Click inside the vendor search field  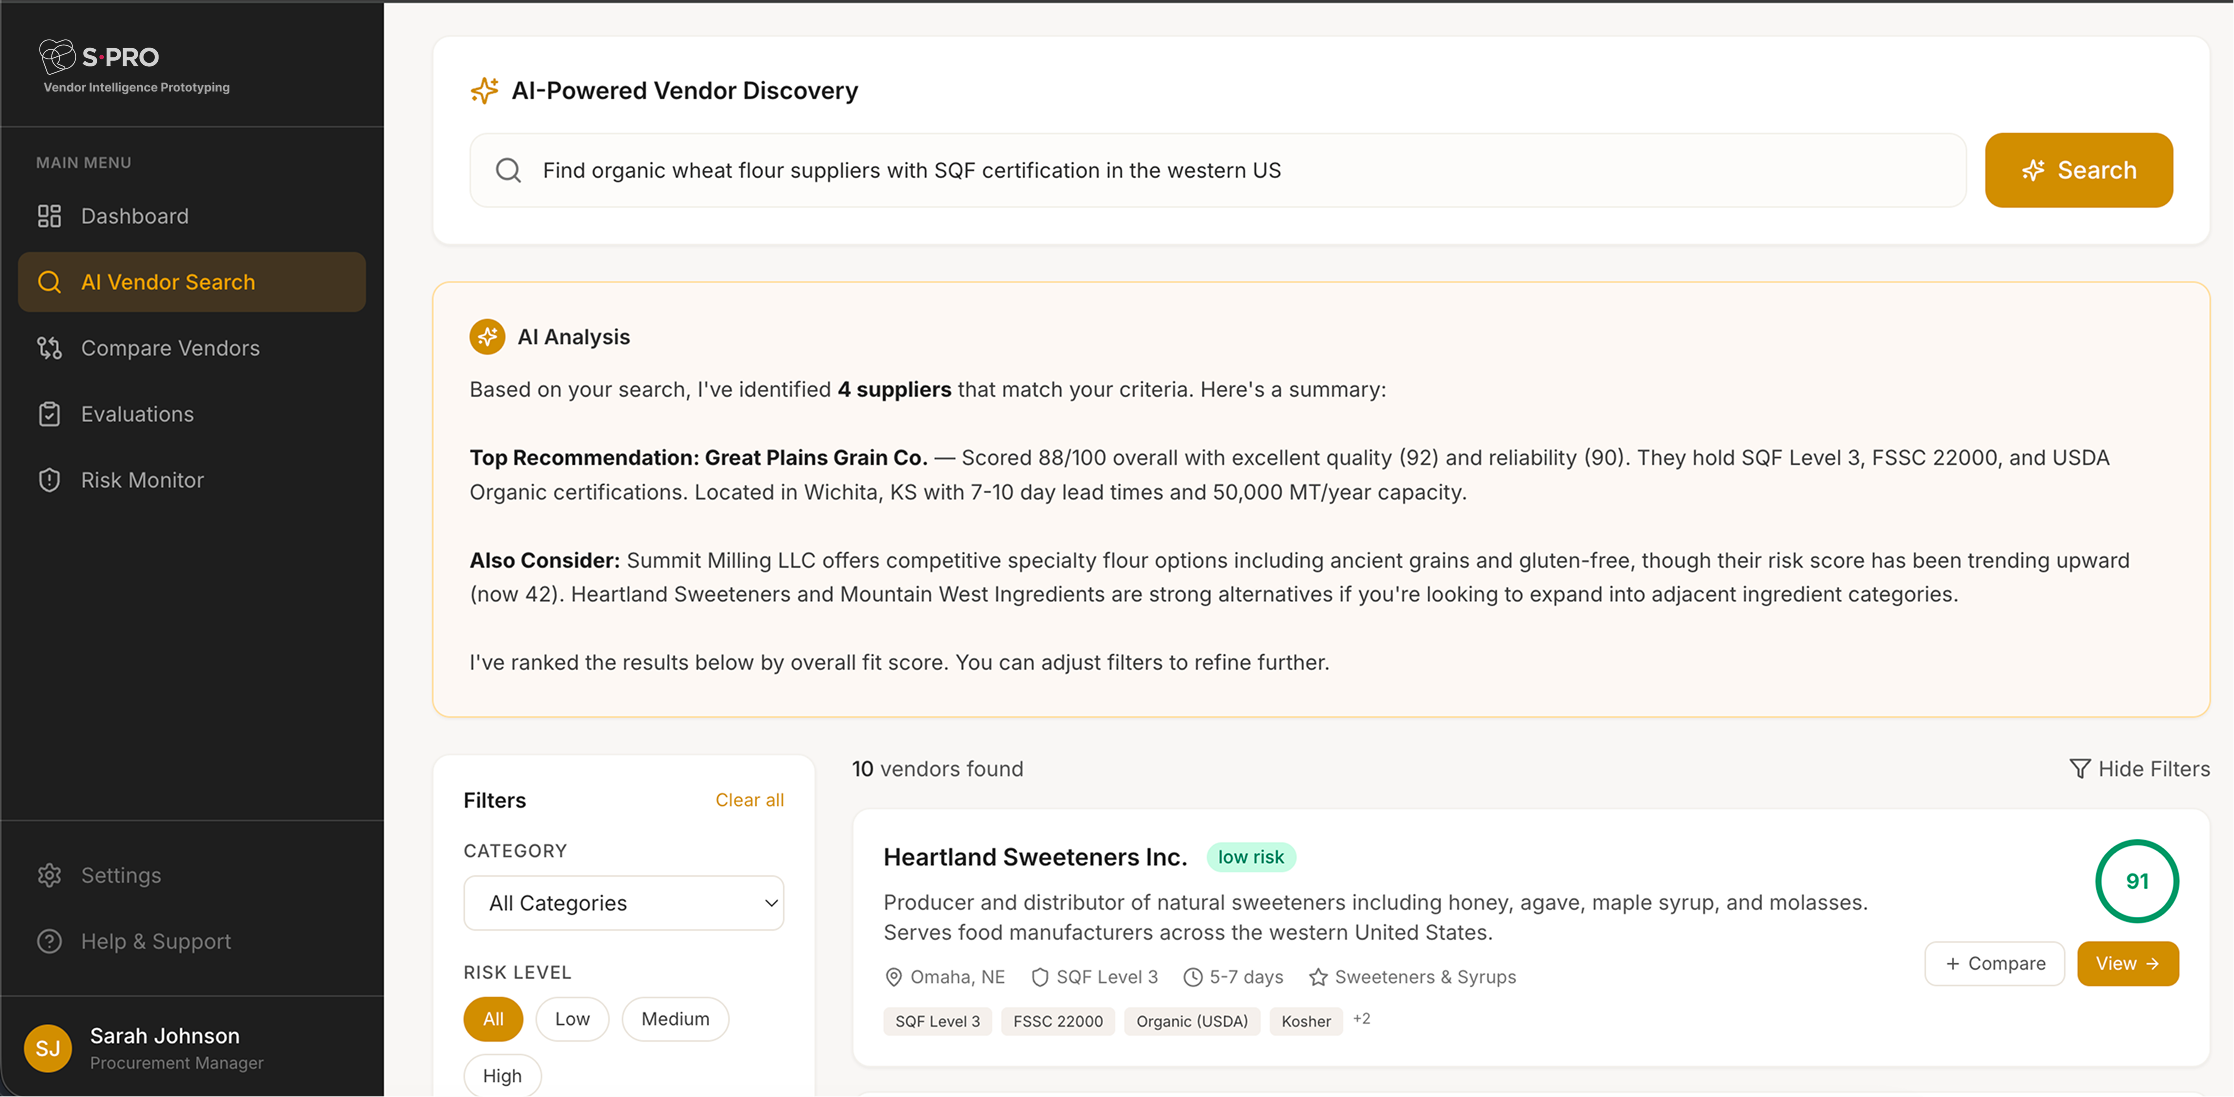(x=1100, y=170)
